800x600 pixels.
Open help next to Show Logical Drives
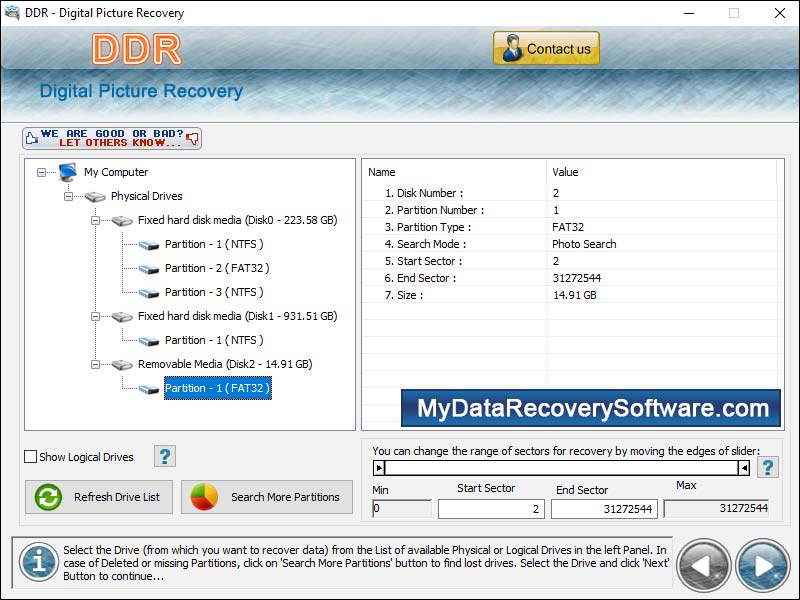[x=164, y=456]
